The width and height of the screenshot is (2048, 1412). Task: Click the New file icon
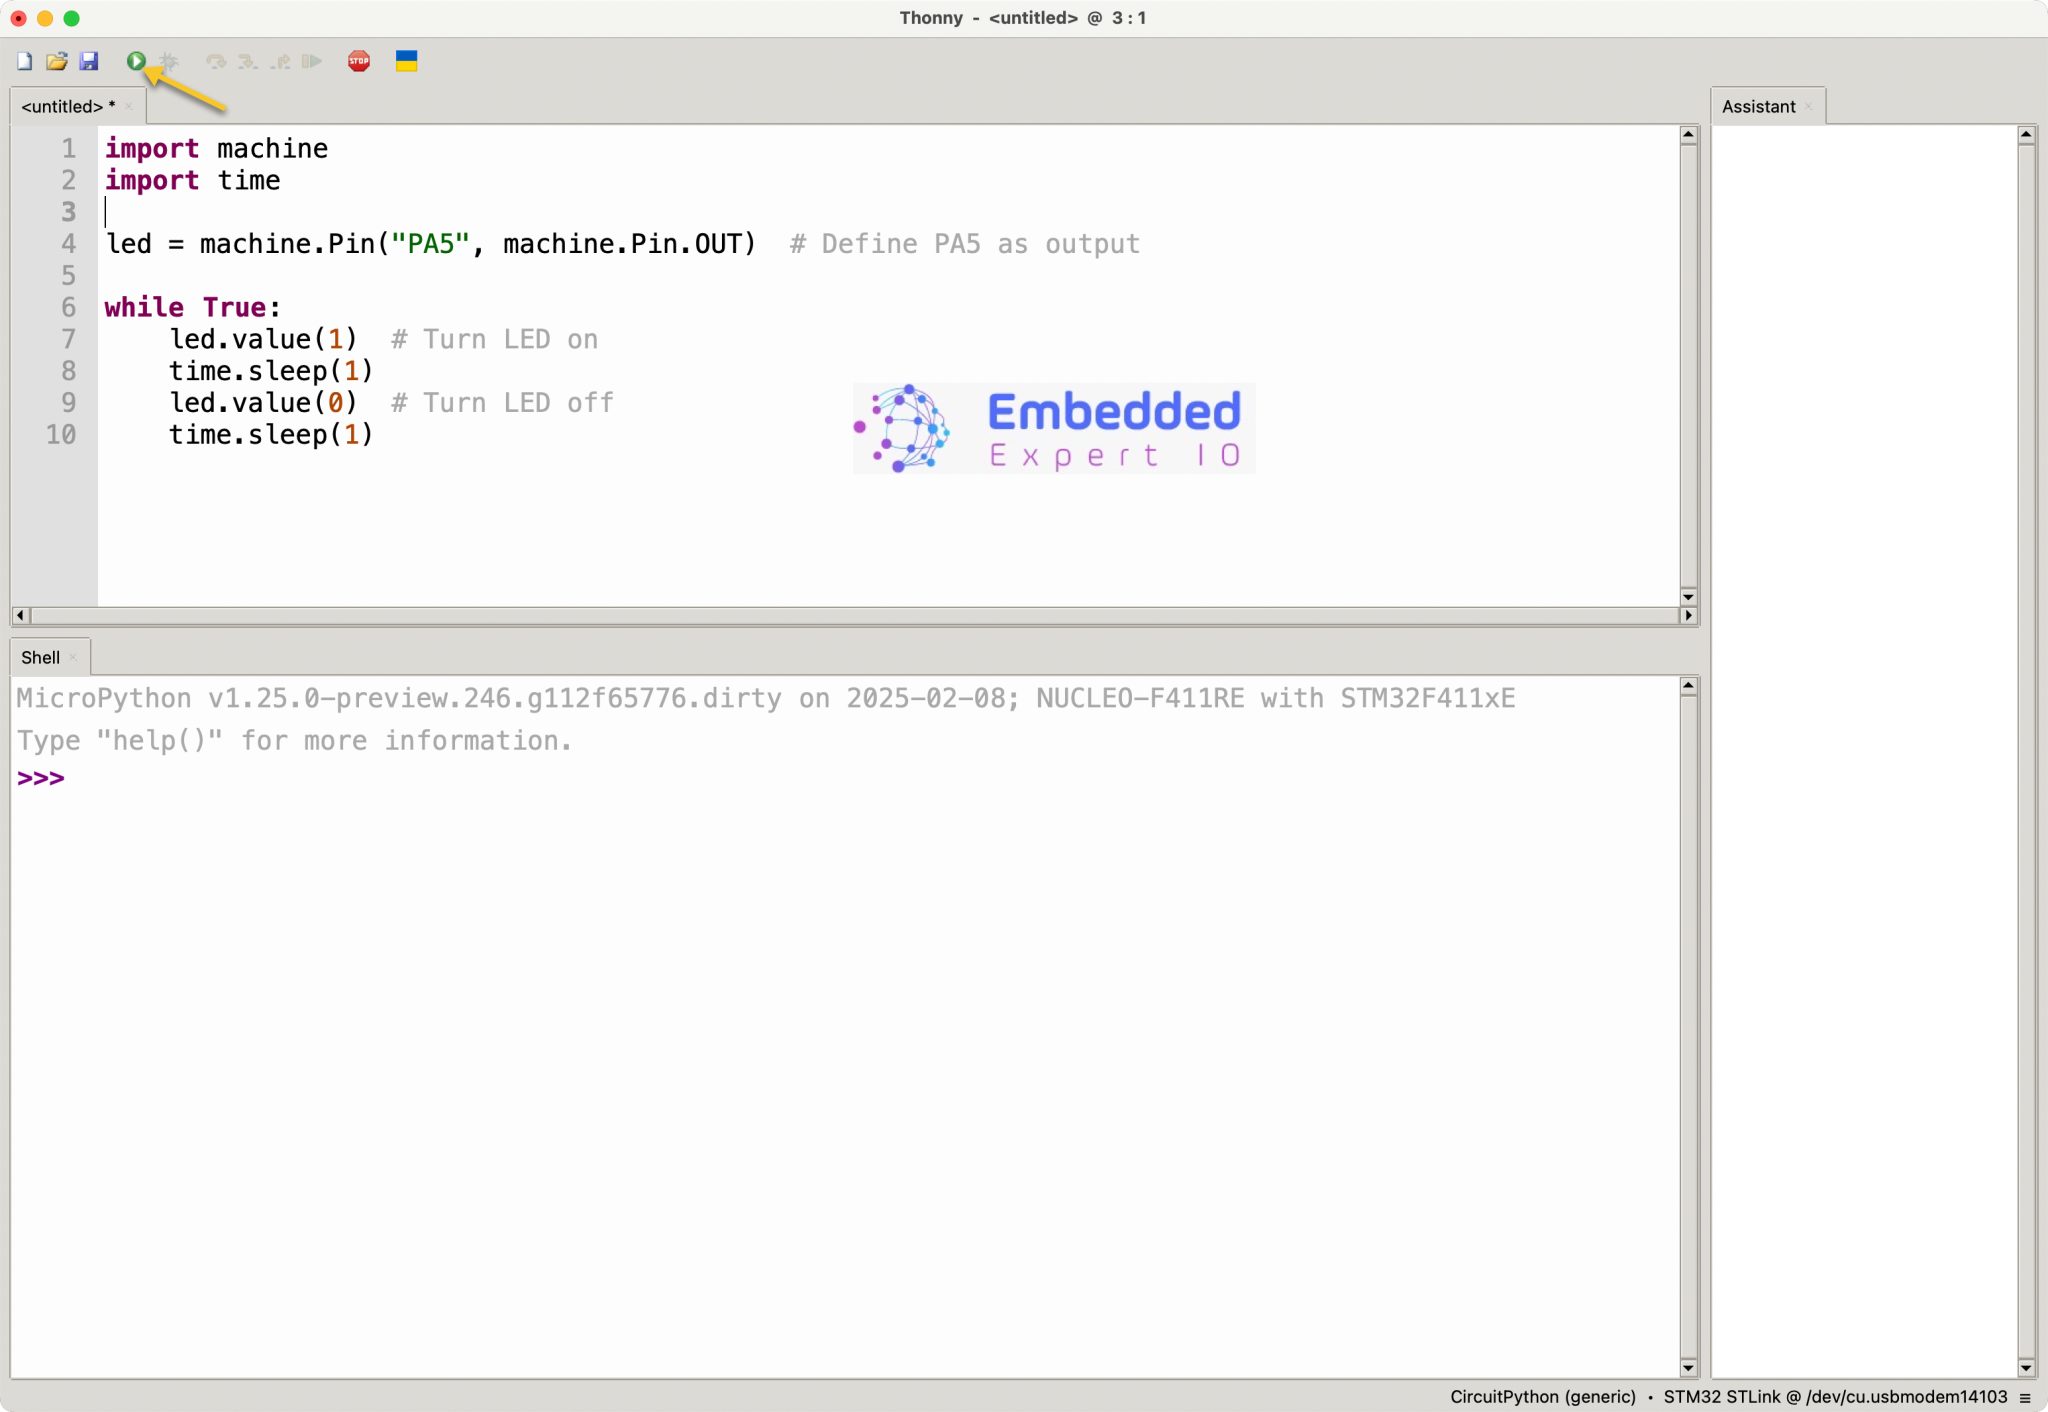[25, 62]
